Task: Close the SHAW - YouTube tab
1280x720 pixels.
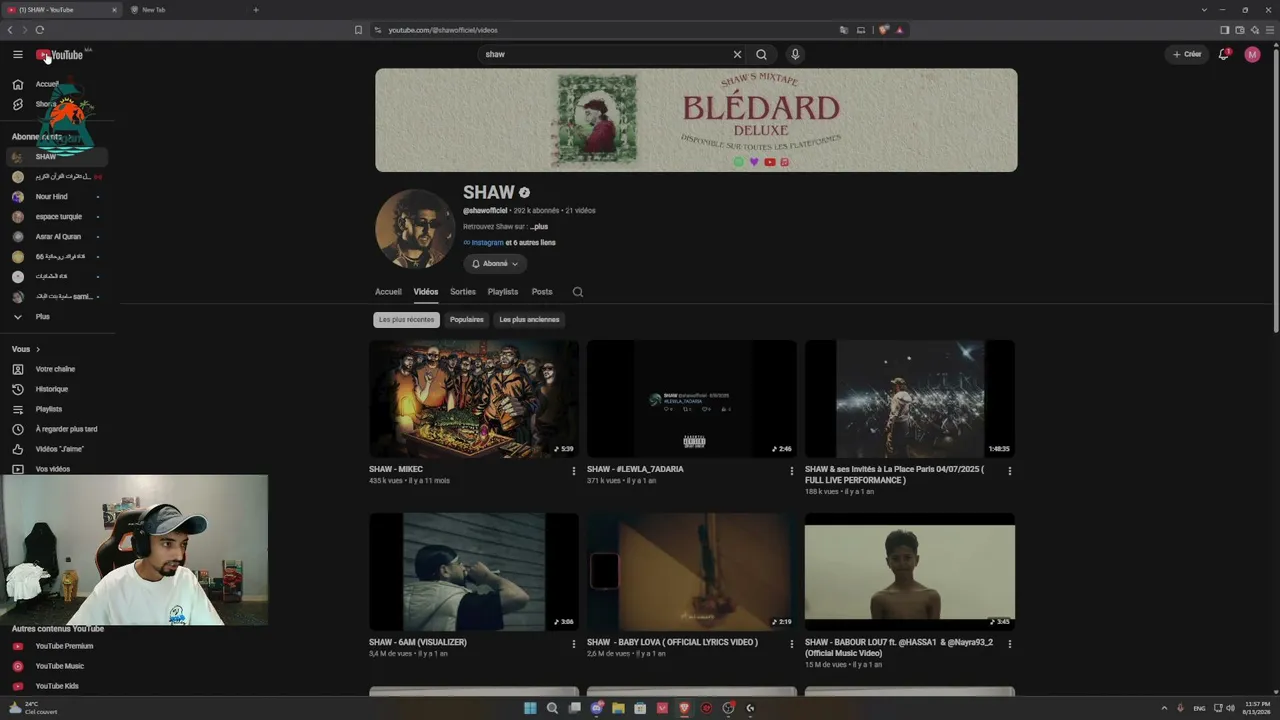Action: (x=114, y=10)
